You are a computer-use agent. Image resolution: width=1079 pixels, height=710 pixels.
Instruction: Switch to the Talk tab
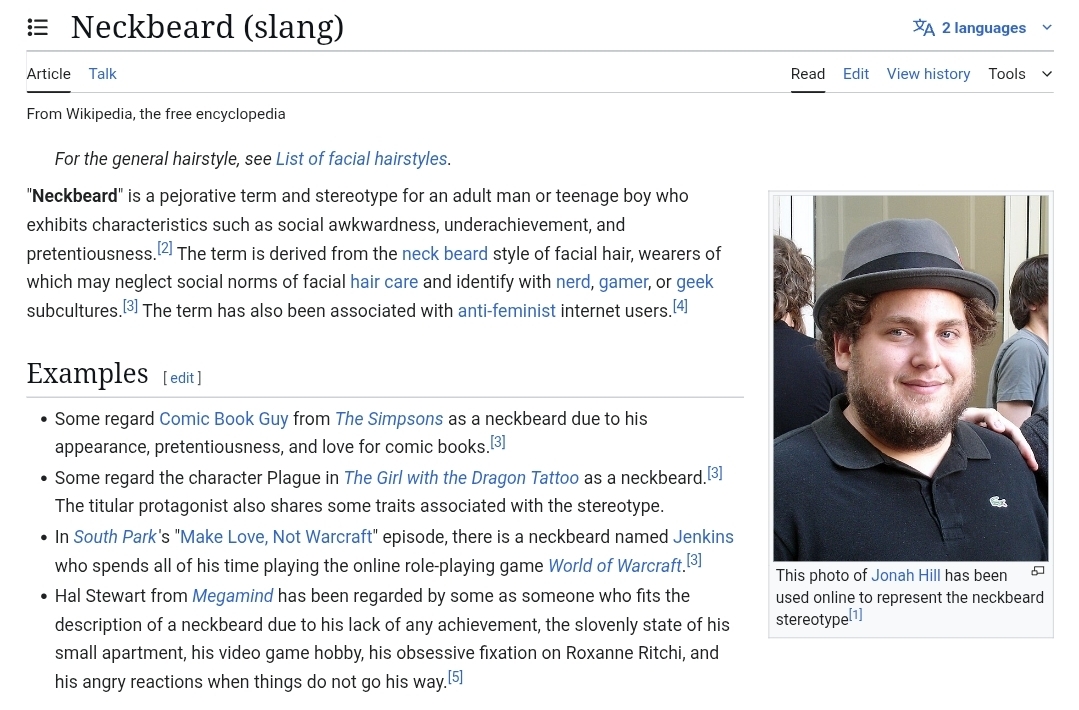pyautogui.click(x=103, y=74)
